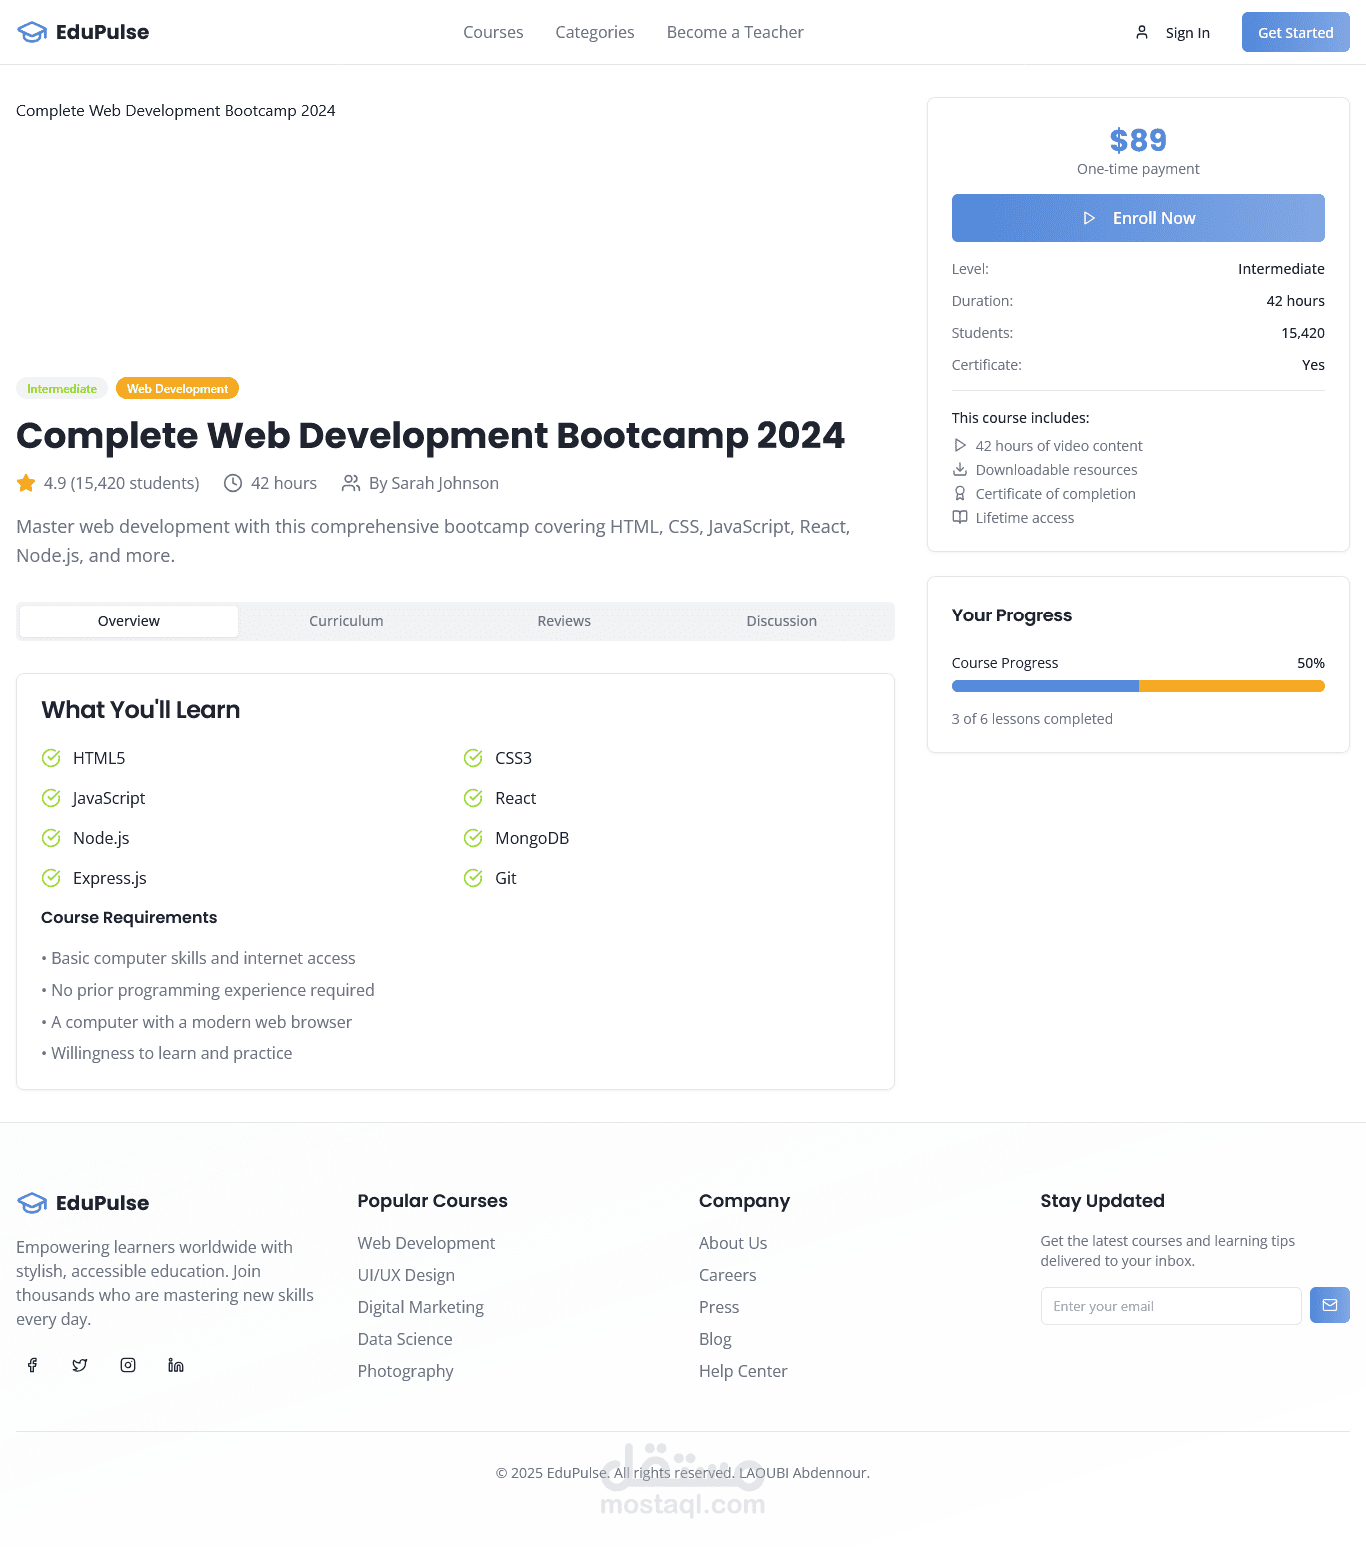
Task: Switch to the Curriculum tab
Action: coord(346,621)
